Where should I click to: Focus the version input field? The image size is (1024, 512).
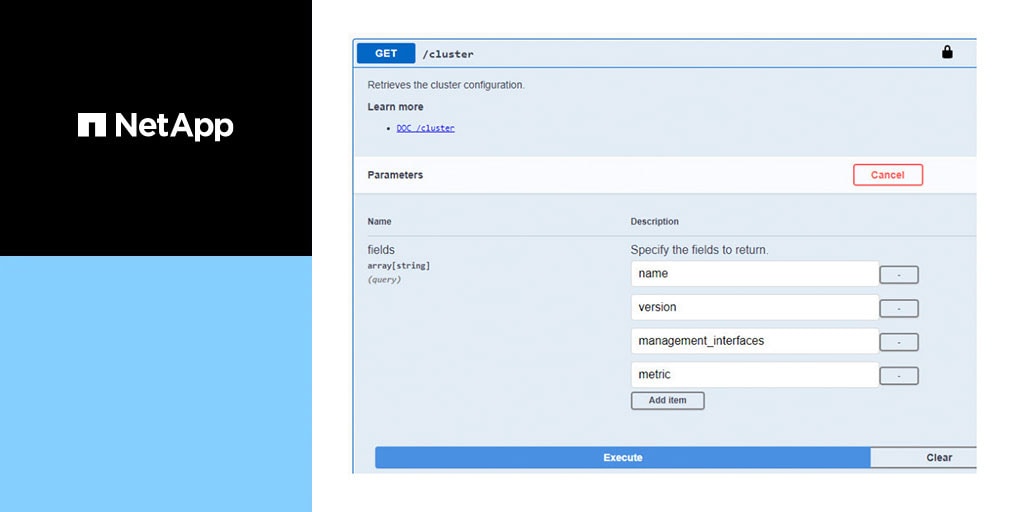pyautogui.click(x=754, y=308)
